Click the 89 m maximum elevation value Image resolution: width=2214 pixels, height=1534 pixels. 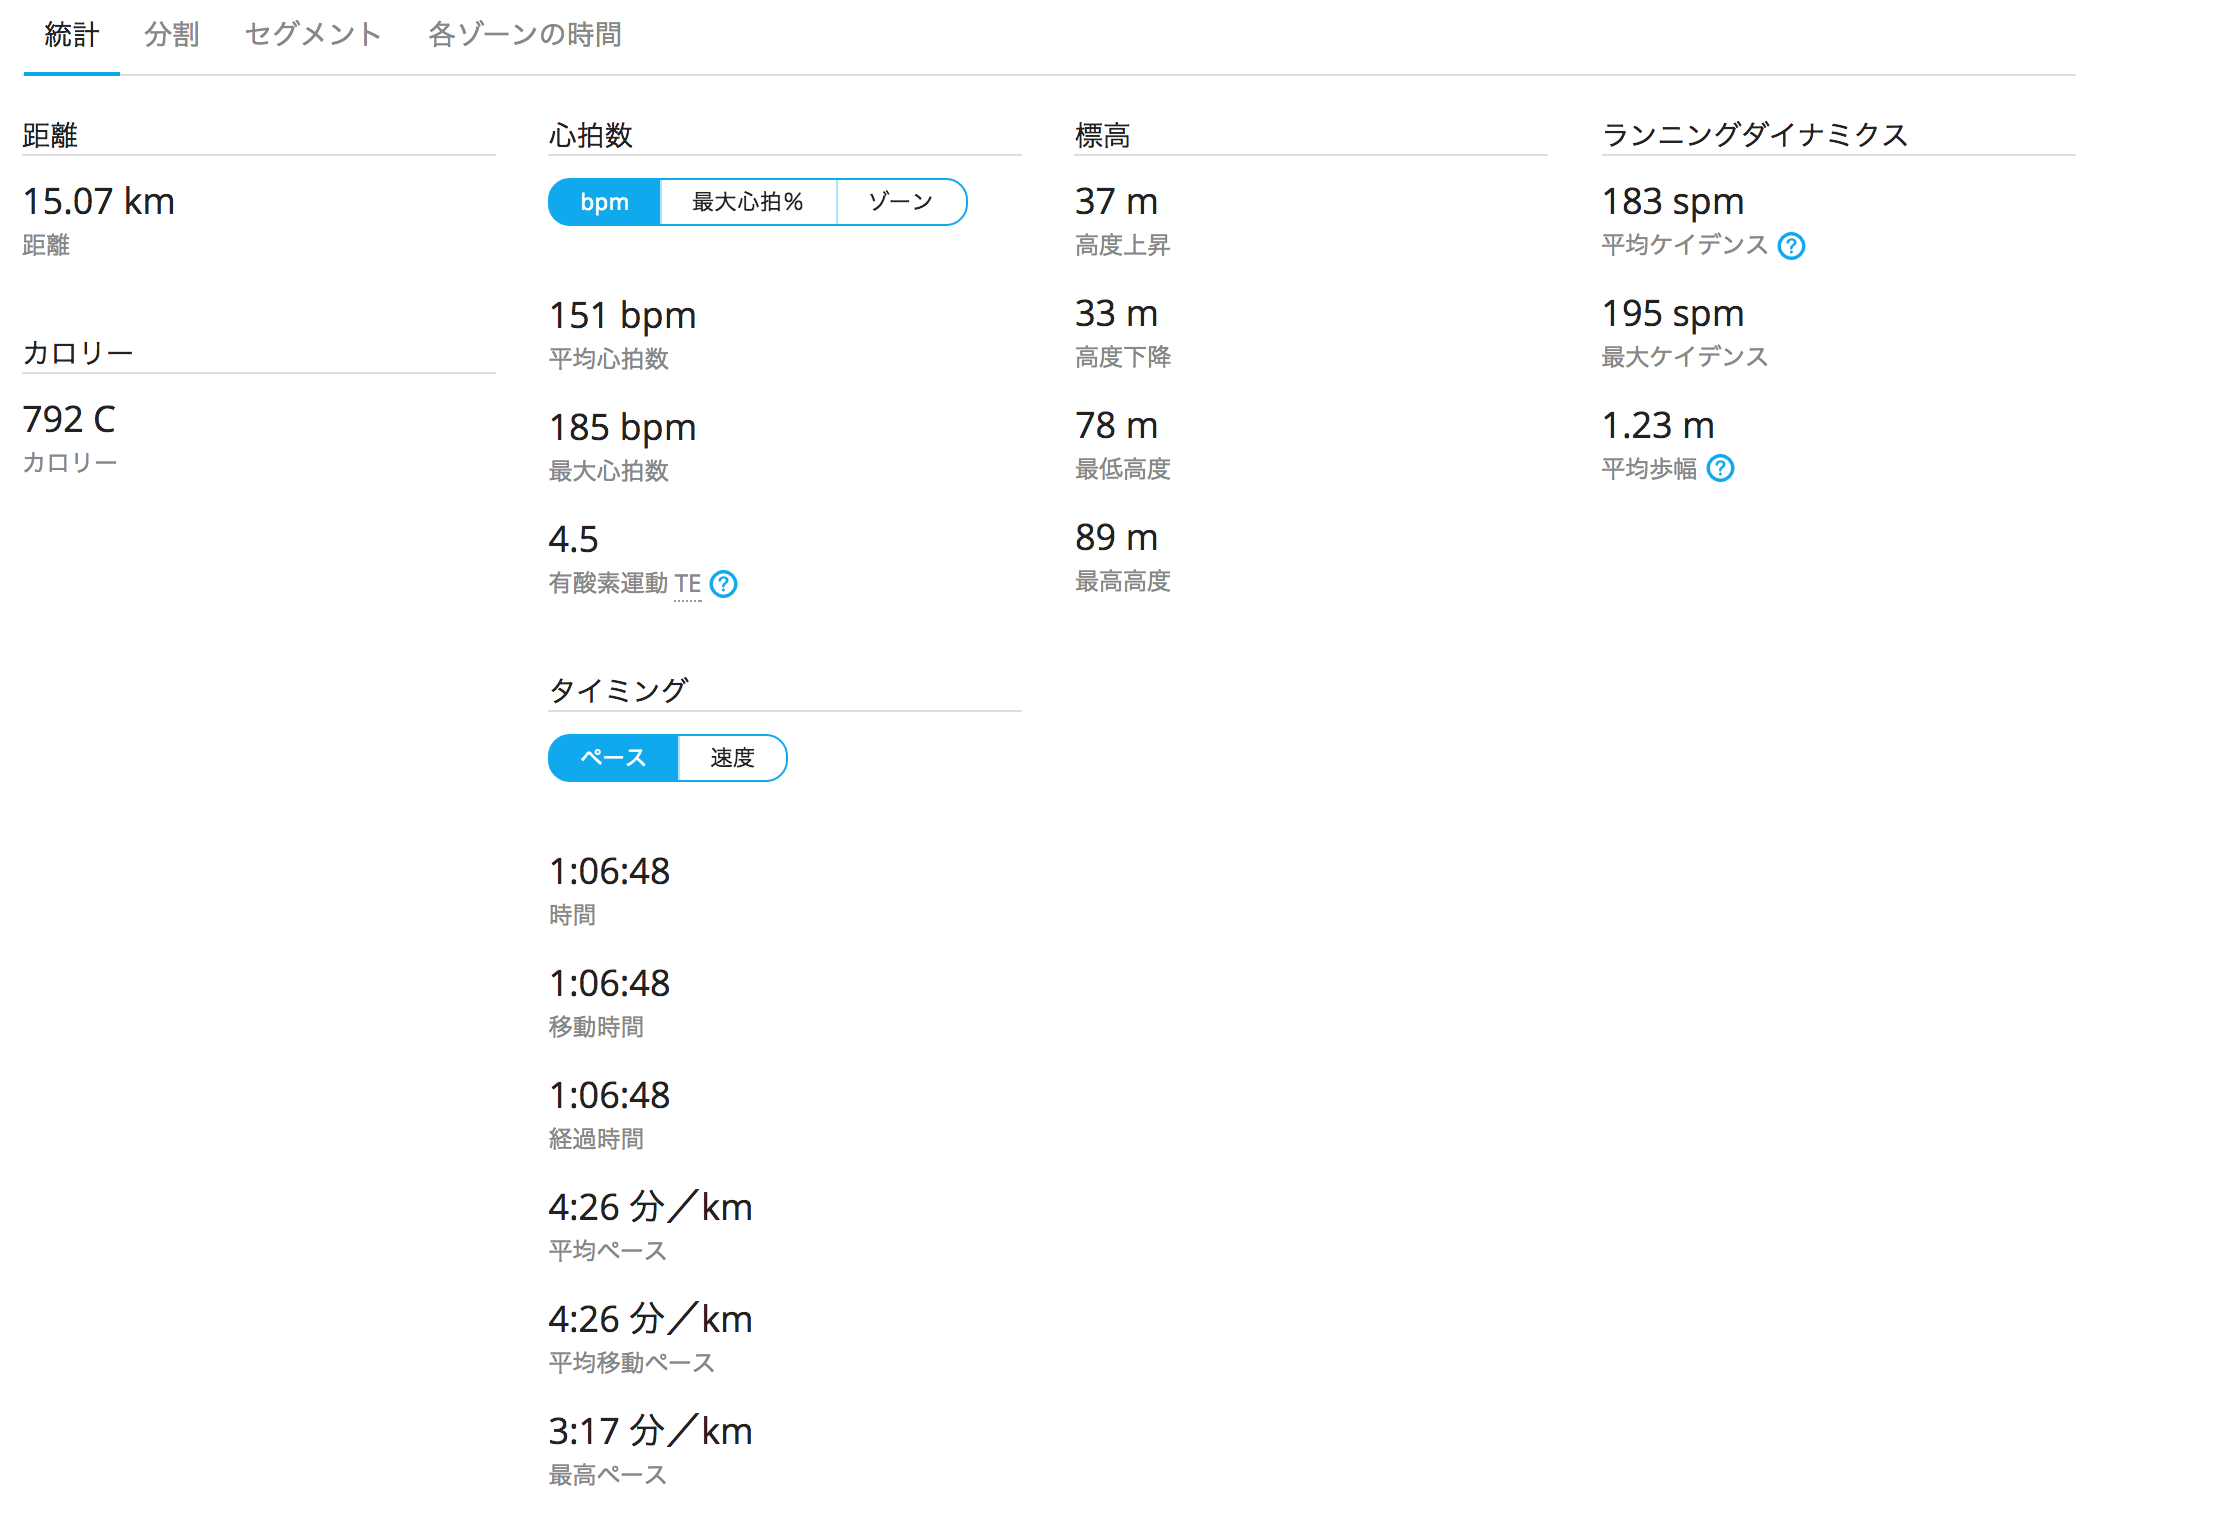(1116, 537)
